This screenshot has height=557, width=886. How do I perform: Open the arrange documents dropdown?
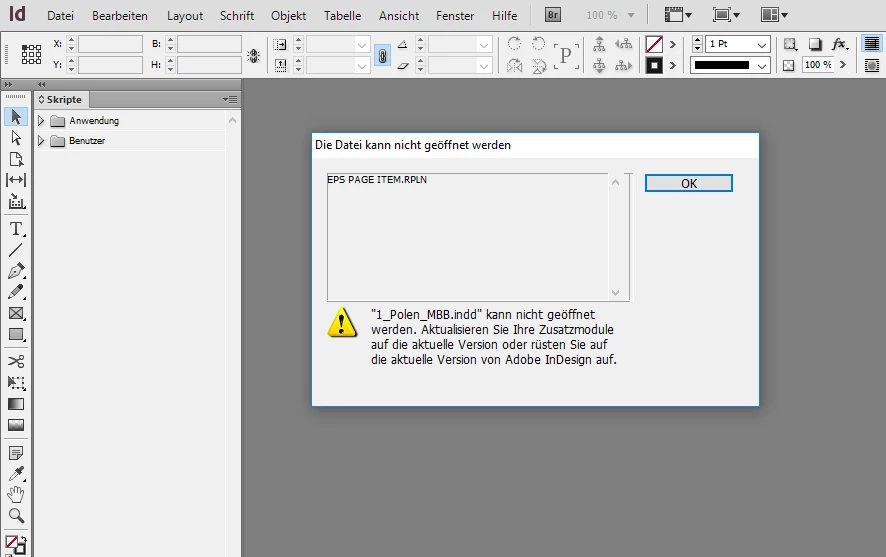(x=774, y=15)
